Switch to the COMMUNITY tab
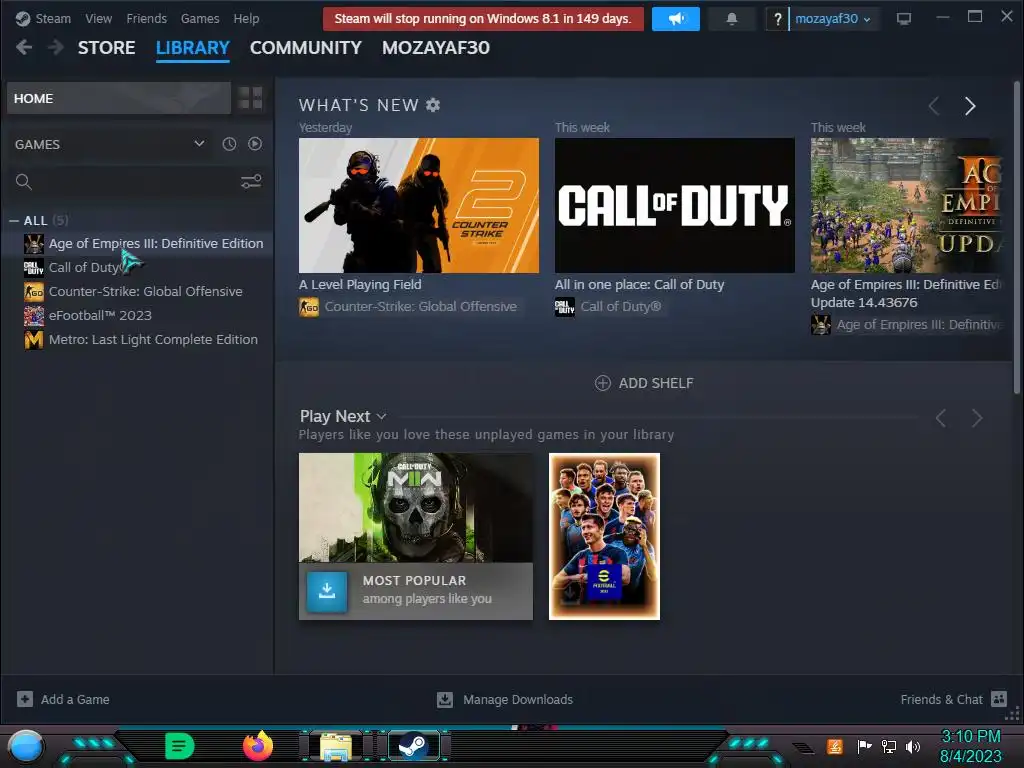 pyautogui.click(x=306, y=48)
